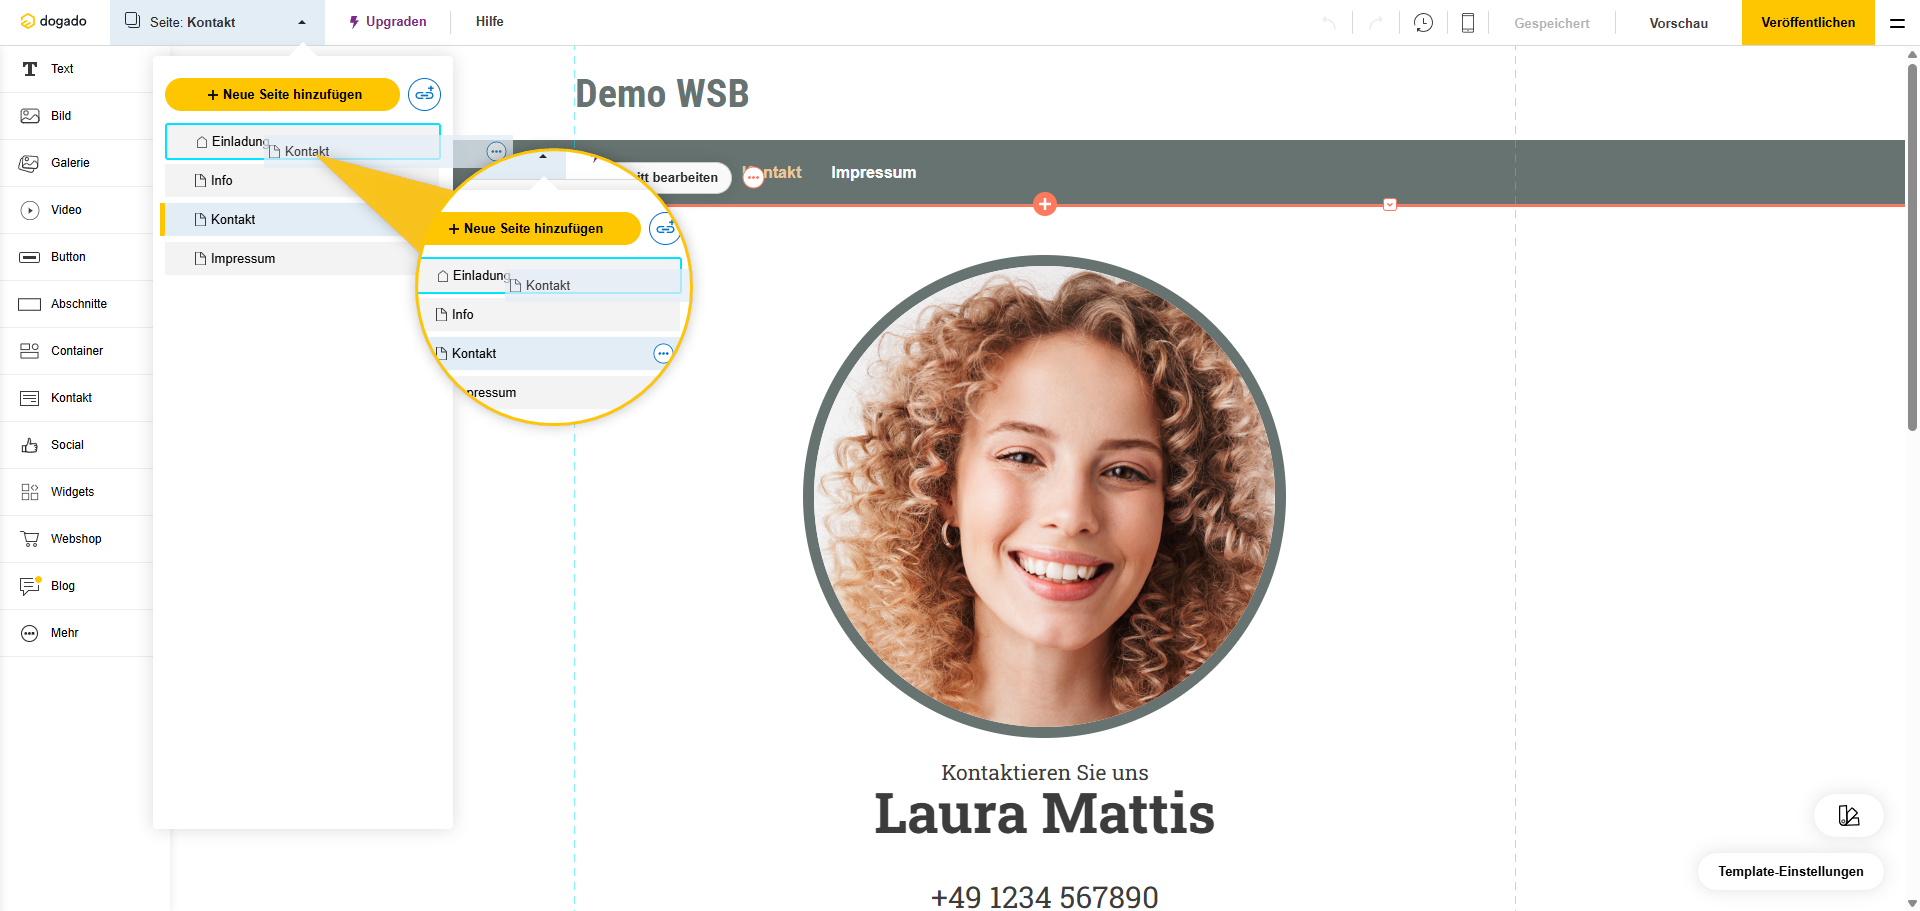The height and width of the screenshot is (911, 1920).
Task: Select Impressum in website navigation bar
Action: [873, 172]
